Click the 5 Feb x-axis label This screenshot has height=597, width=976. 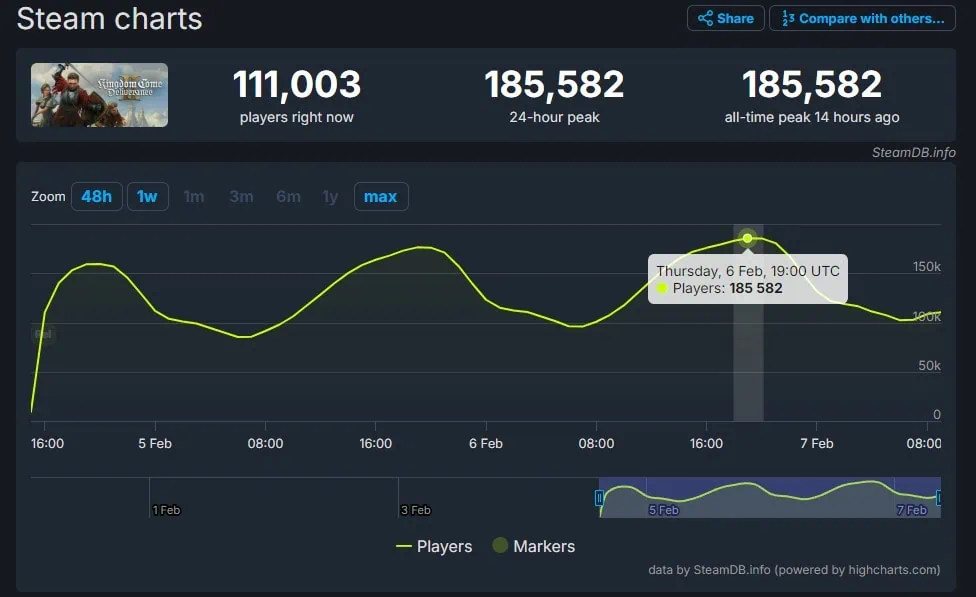click(x=155, y=443)
